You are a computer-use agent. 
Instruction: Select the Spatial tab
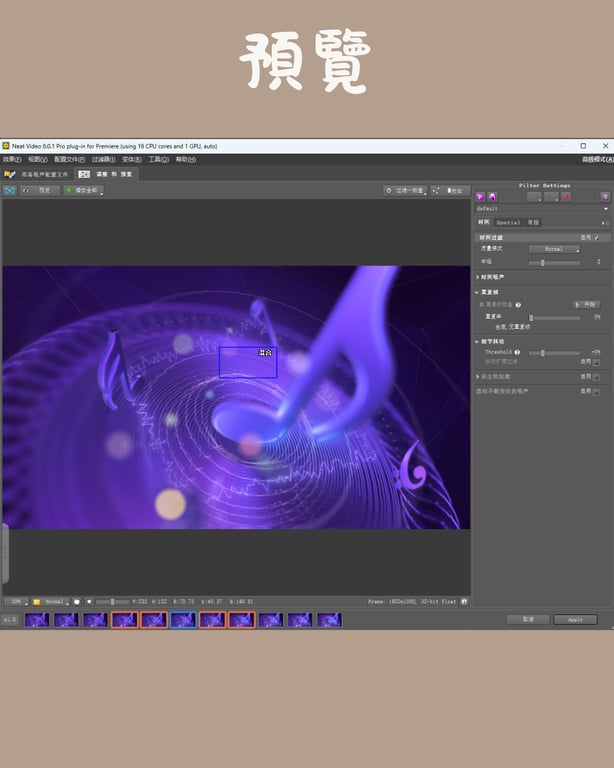pyautogui.click(x=508, y=222)
